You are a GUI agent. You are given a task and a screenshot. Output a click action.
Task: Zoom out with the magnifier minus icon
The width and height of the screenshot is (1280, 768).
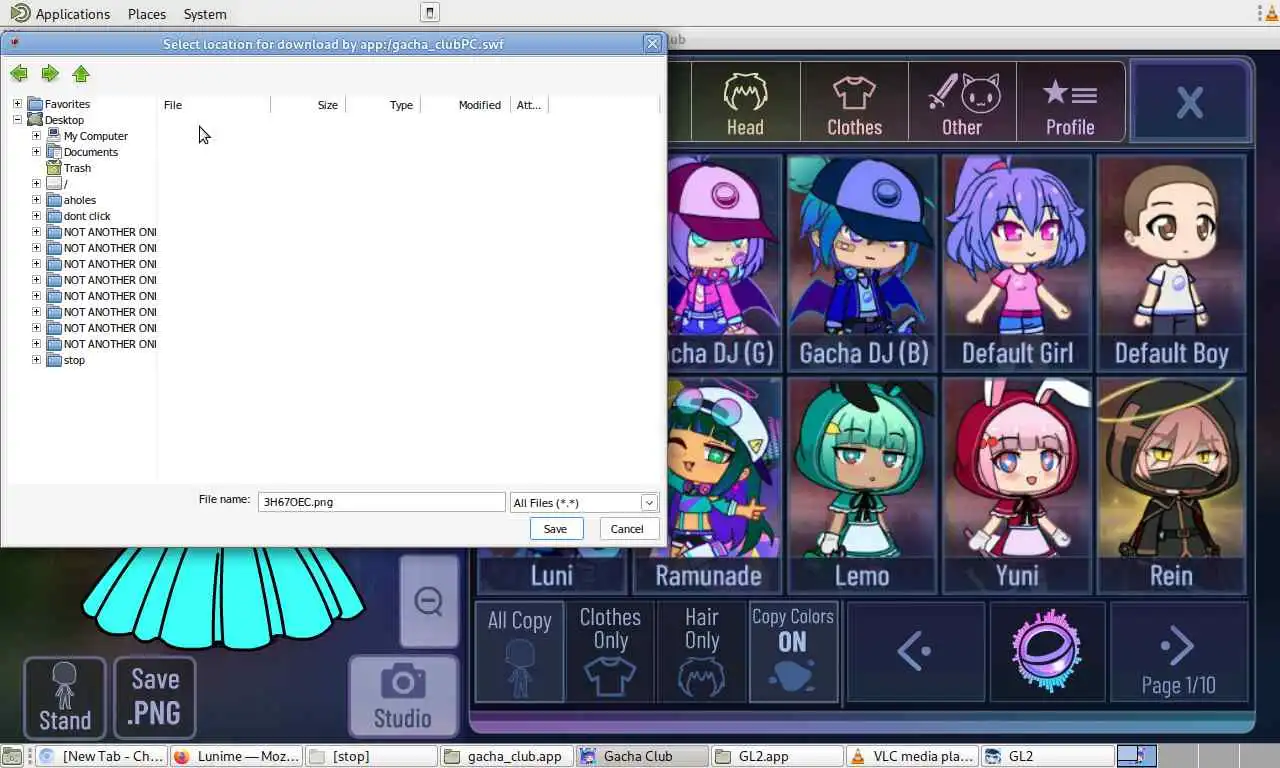pos(429,601)
